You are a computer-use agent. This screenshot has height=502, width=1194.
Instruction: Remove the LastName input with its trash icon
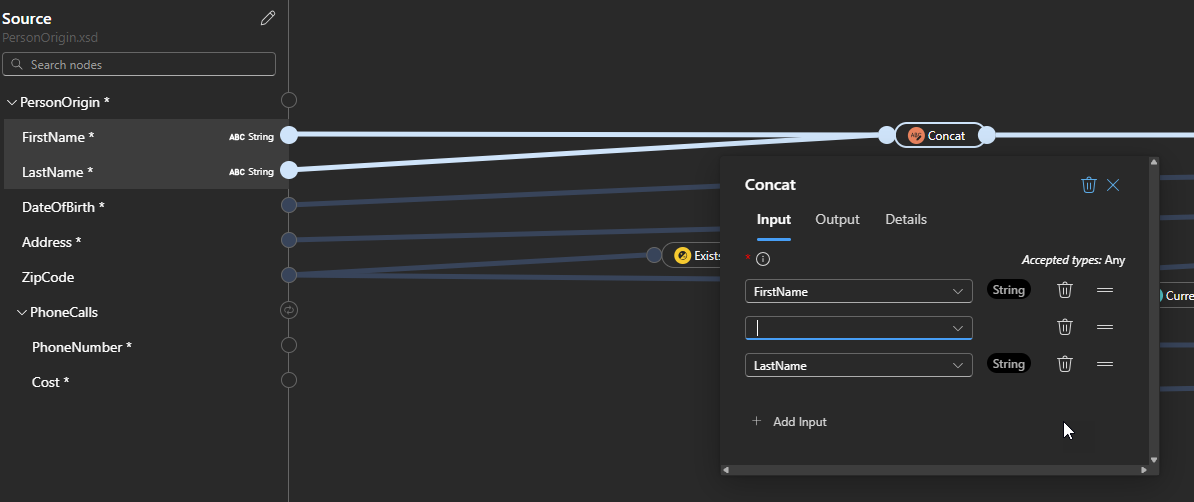pos(1065,364)
